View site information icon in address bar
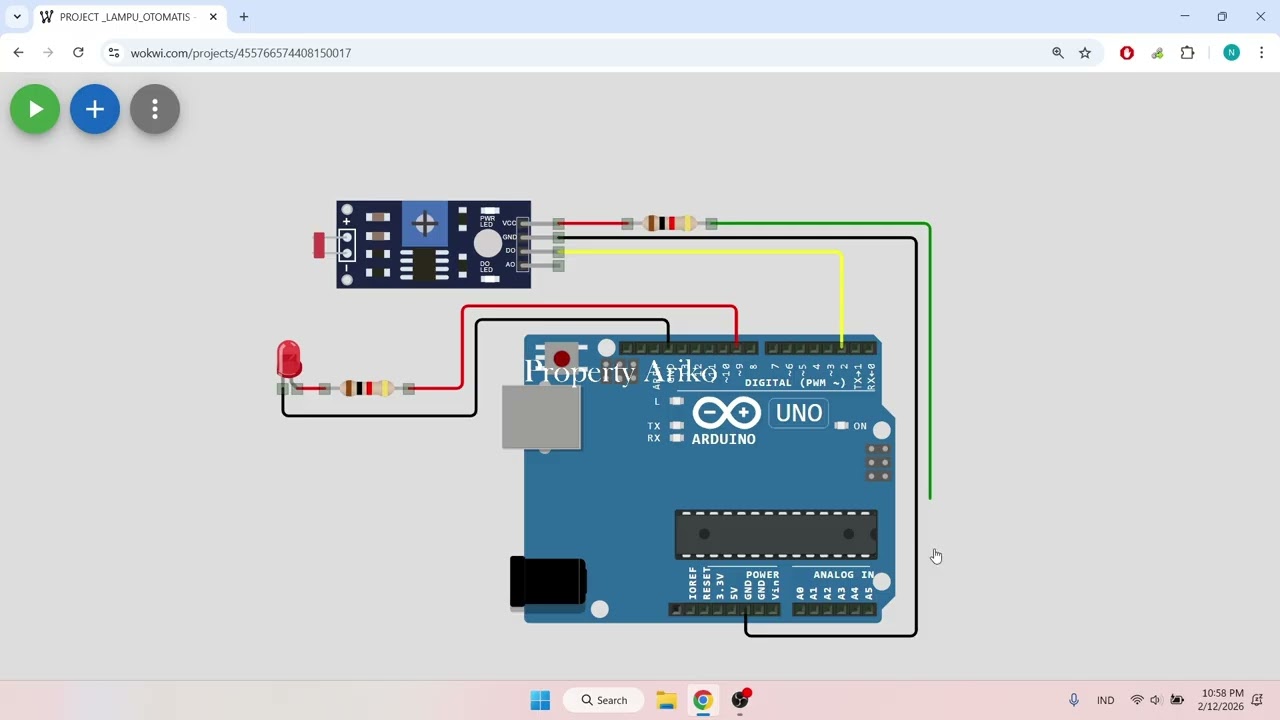 tap(113, 53)
